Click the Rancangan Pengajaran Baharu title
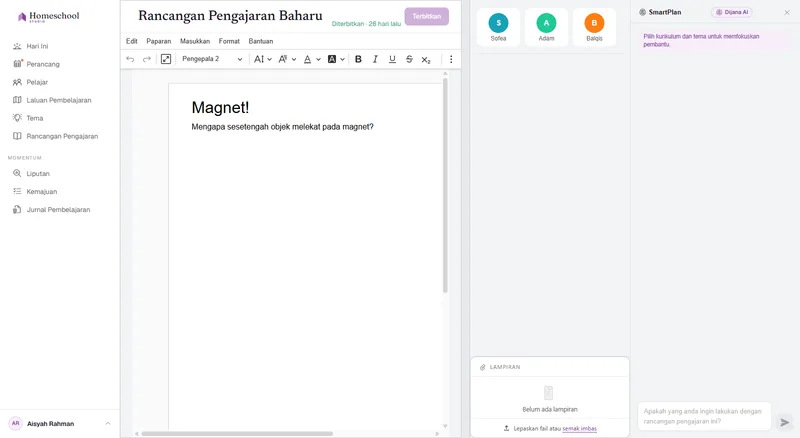The width and height of the screenshot is (800, 438). point(230,16)
